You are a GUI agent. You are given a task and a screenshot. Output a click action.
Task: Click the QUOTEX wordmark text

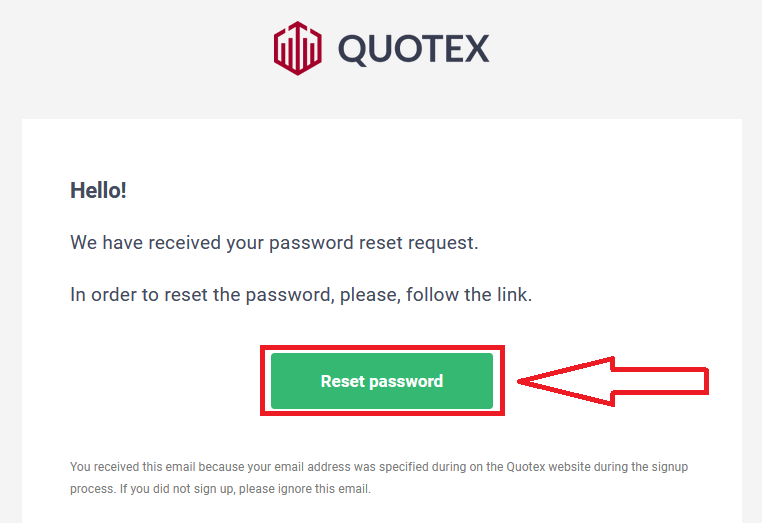[413, 48]
